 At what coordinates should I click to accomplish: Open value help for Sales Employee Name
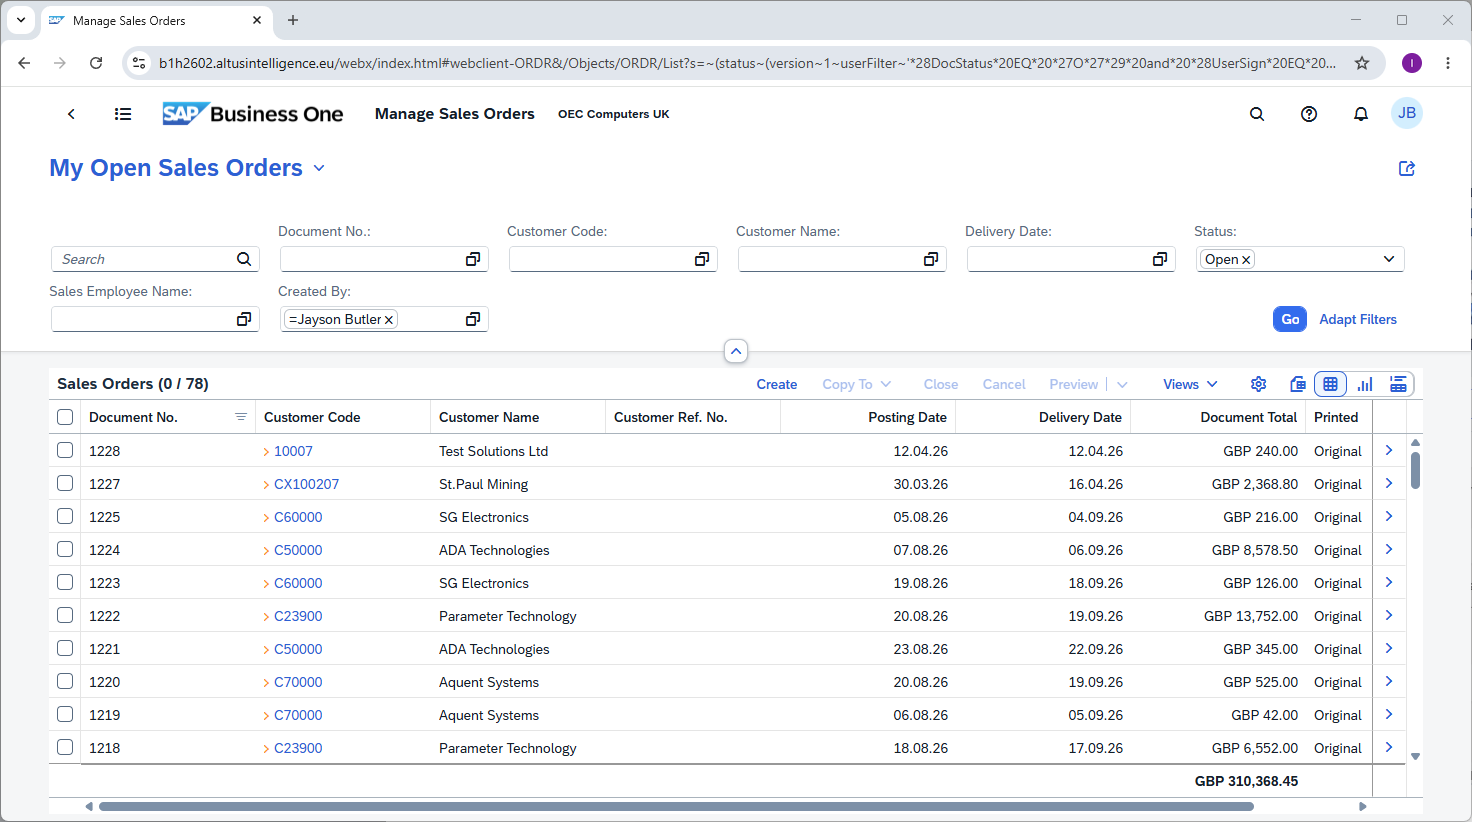[x=244, y=319]
